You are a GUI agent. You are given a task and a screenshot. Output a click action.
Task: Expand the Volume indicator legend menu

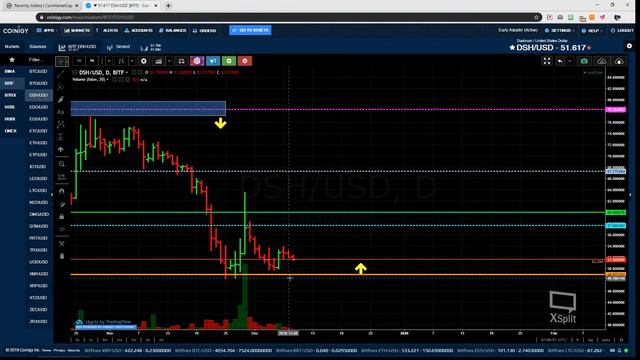coord(107,80)
